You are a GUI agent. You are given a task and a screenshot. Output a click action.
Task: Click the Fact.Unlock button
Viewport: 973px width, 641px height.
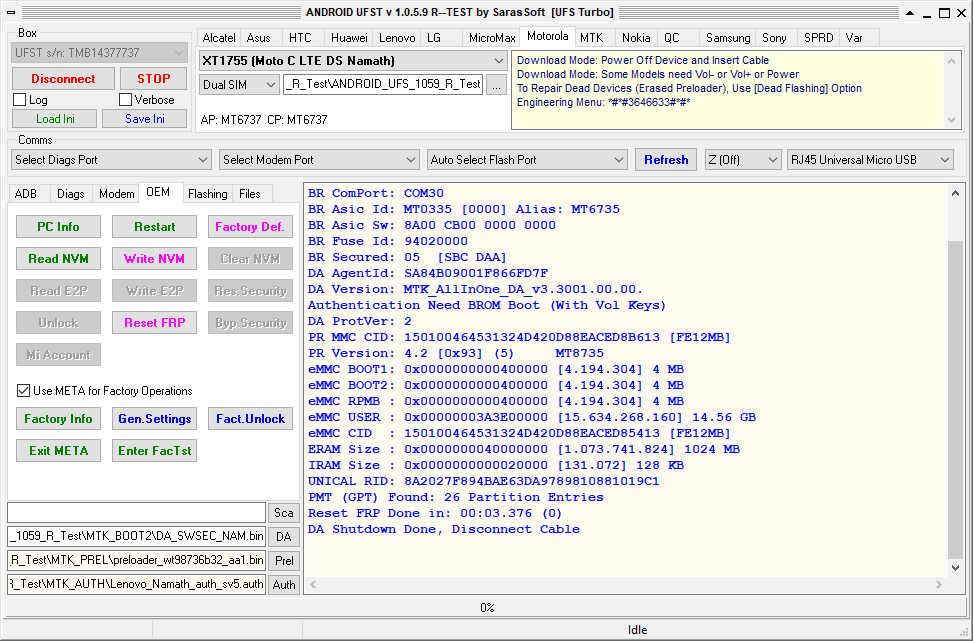[250, 419]
